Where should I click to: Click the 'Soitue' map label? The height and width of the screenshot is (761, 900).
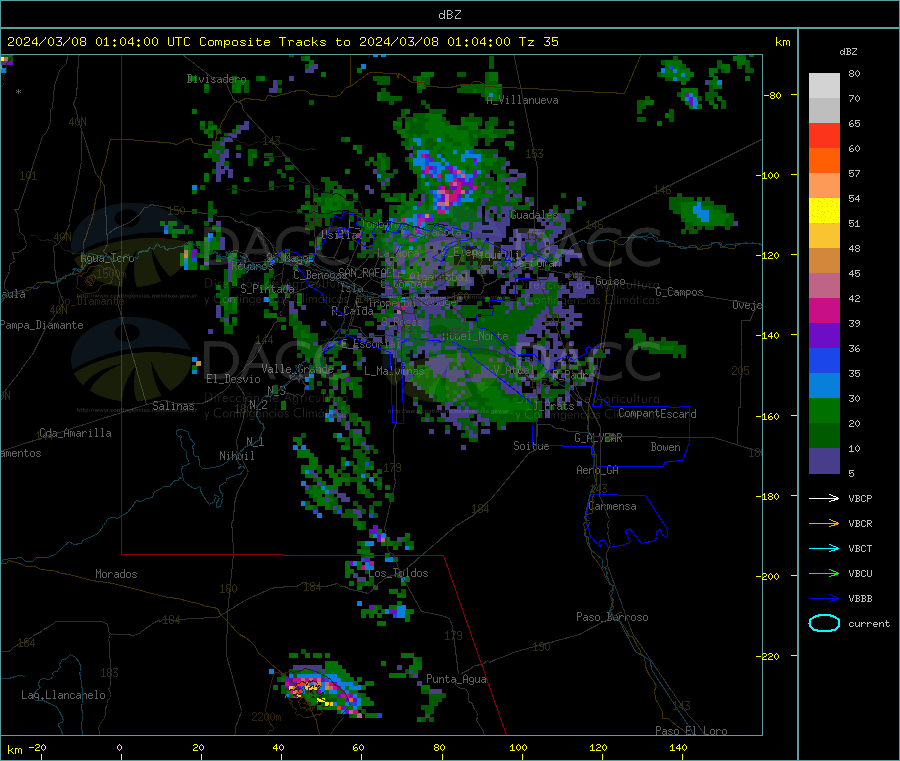pos(531,446)
